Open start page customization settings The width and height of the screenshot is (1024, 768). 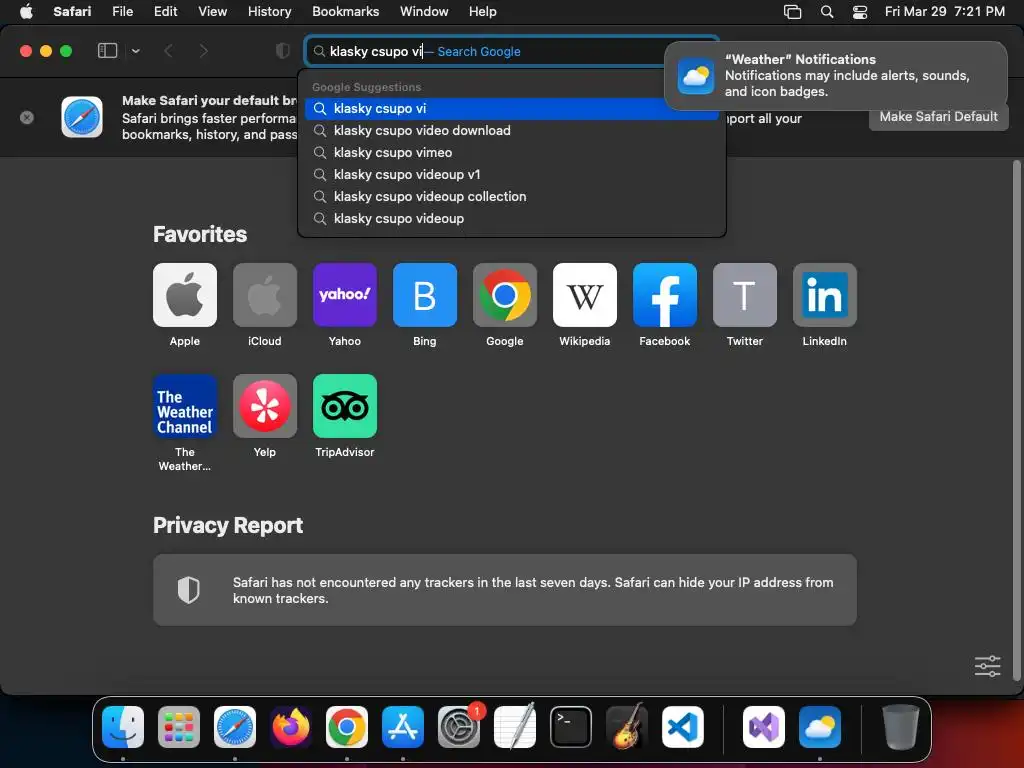tap(987, 666)
